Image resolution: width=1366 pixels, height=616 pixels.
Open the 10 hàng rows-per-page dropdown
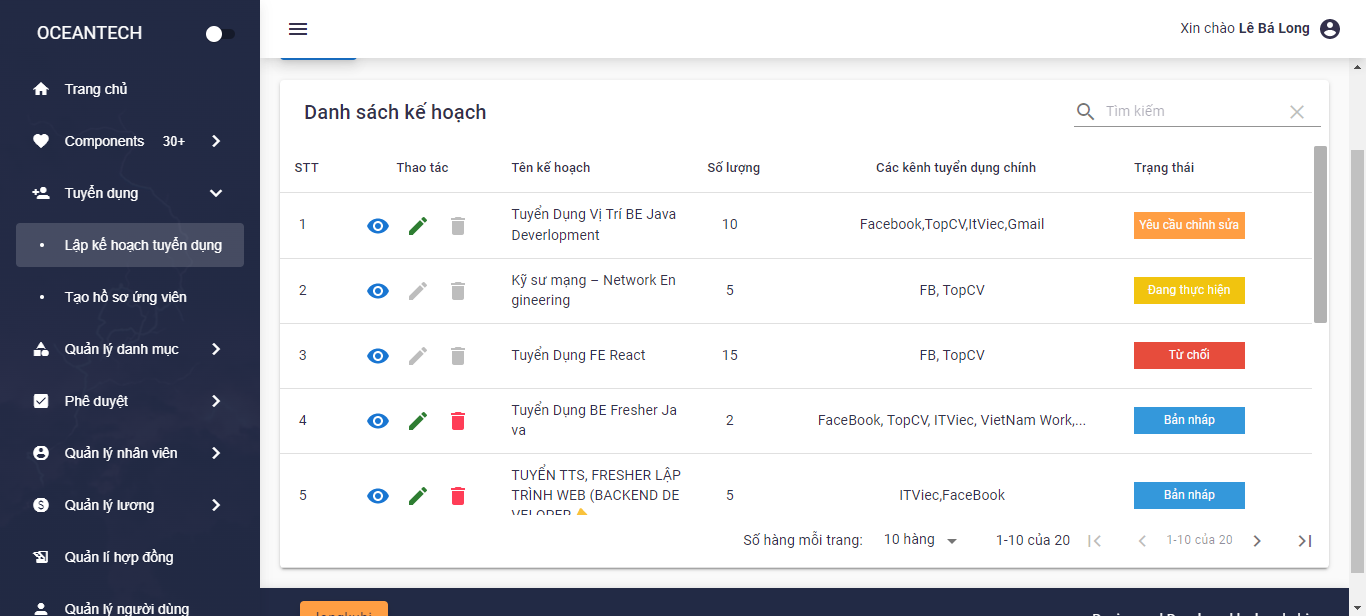click(x=921, y=540)
